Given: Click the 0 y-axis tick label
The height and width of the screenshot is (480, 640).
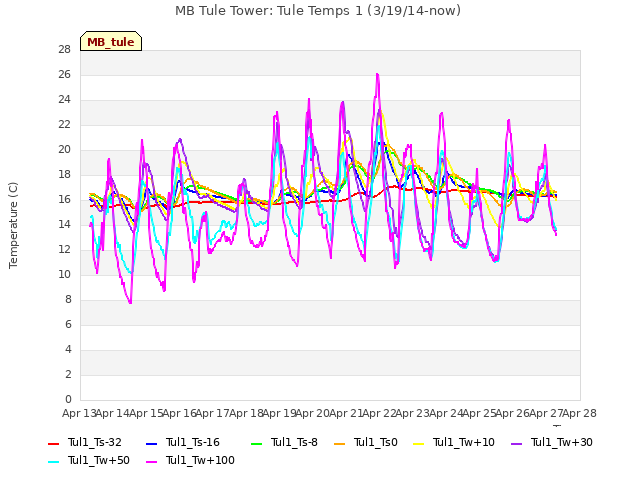Looking at the screenshot, I should pyautogui.click(x=68, y=400).
